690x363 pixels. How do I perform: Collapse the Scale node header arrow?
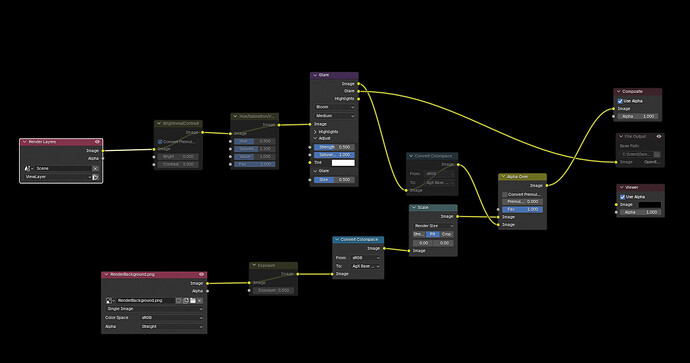coord(414,208)
